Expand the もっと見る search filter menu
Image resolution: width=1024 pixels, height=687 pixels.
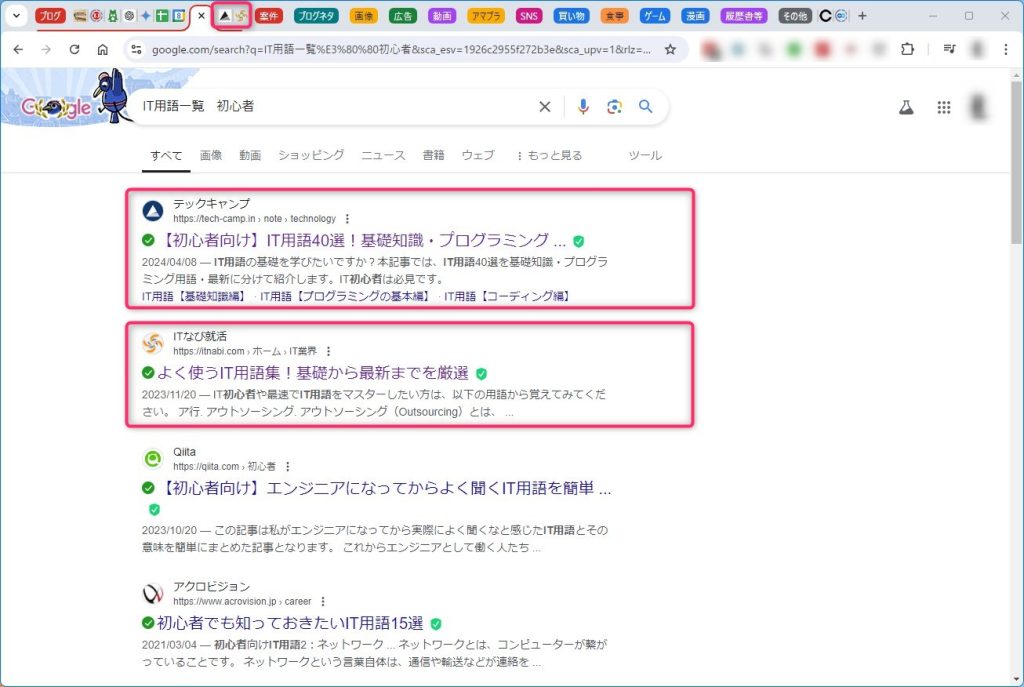point(549,155)
